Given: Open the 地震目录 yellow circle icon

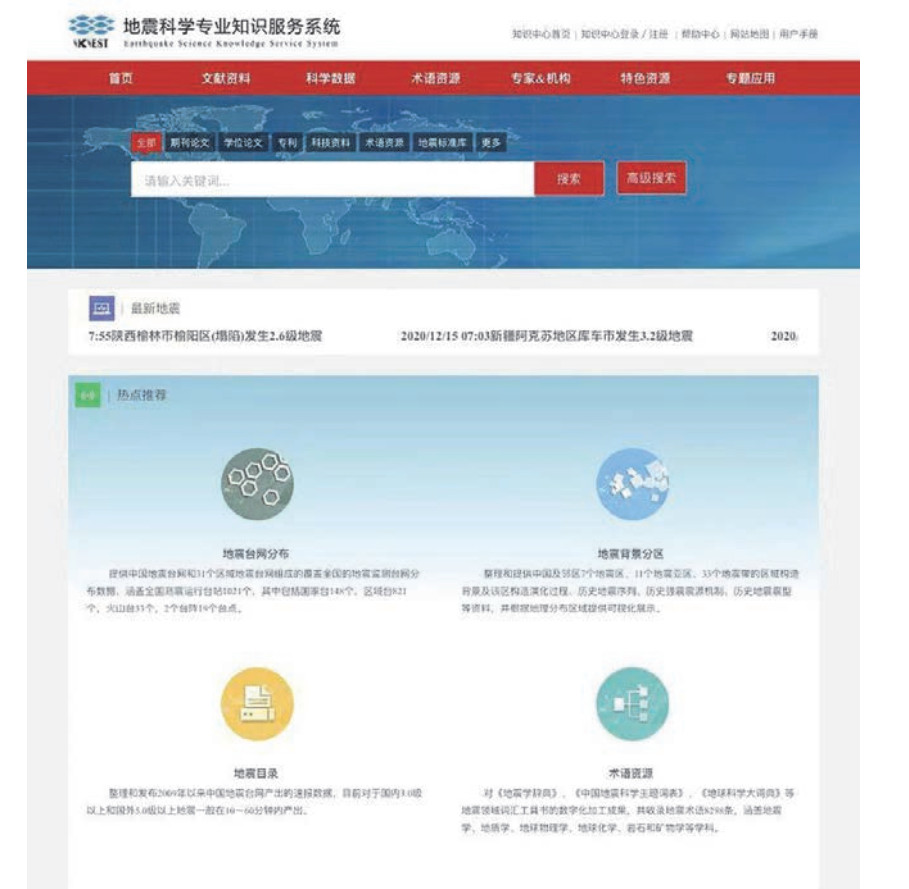Looking at the screenshot, I should click(257, 704).
